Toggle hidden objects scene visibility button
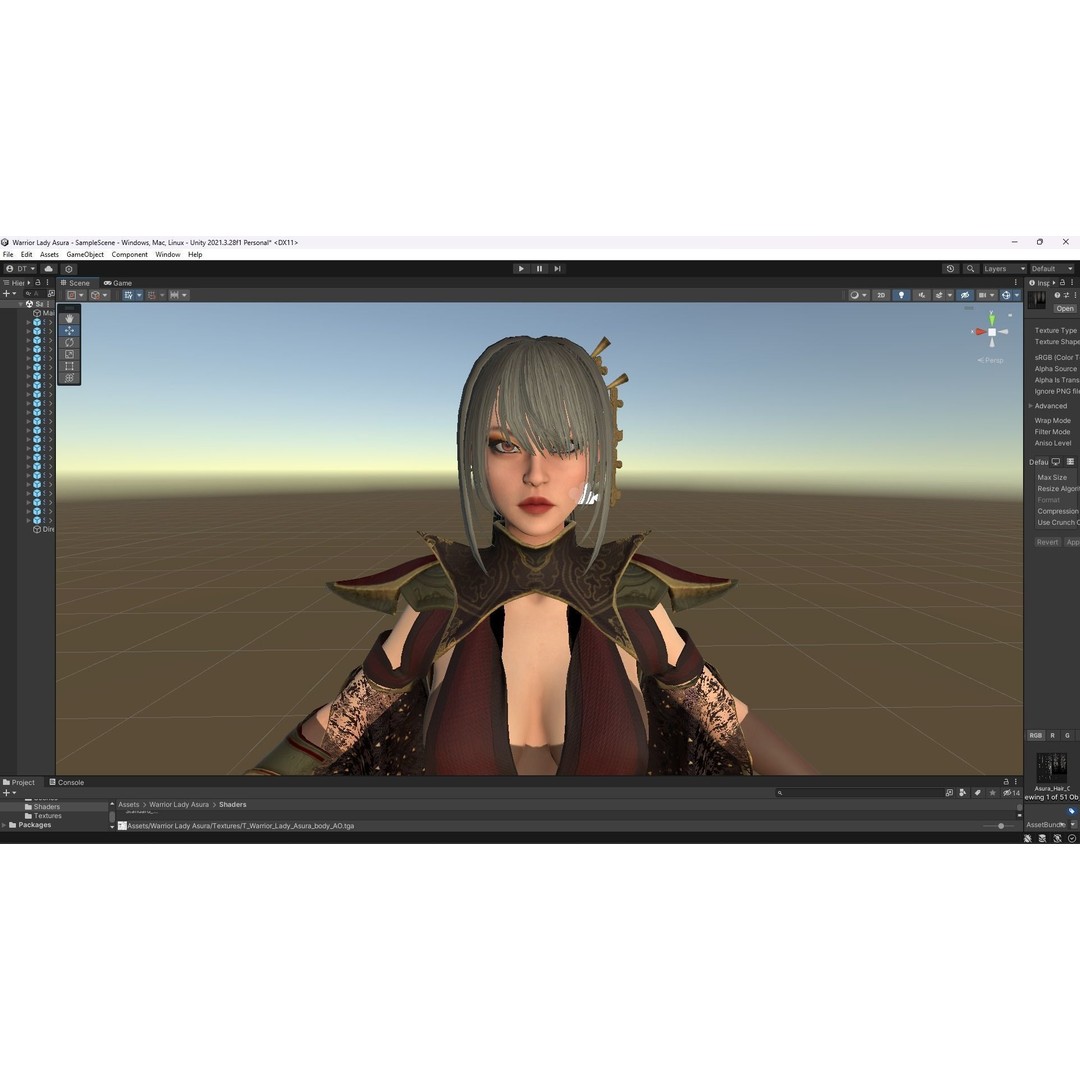Screen dimensions: 1080x1080 point(965,295)
